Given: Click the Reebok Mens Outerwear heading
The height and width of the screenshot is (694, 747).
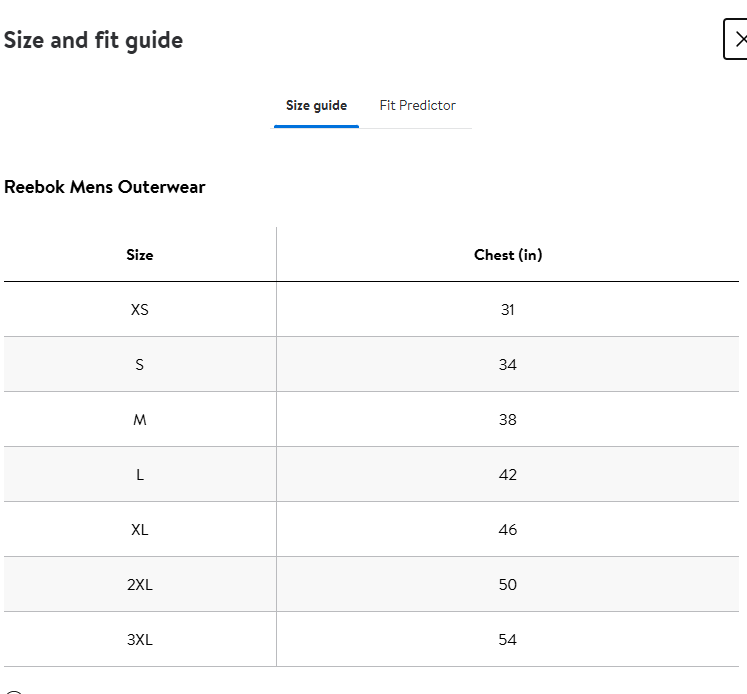Looking at the screenshot, I should click(x=105, y=187).
